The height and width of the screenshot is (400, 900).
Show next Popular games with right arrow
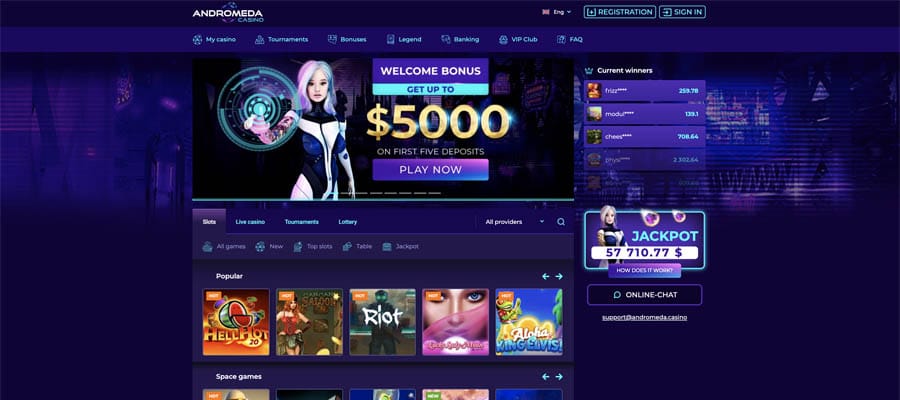559,276
